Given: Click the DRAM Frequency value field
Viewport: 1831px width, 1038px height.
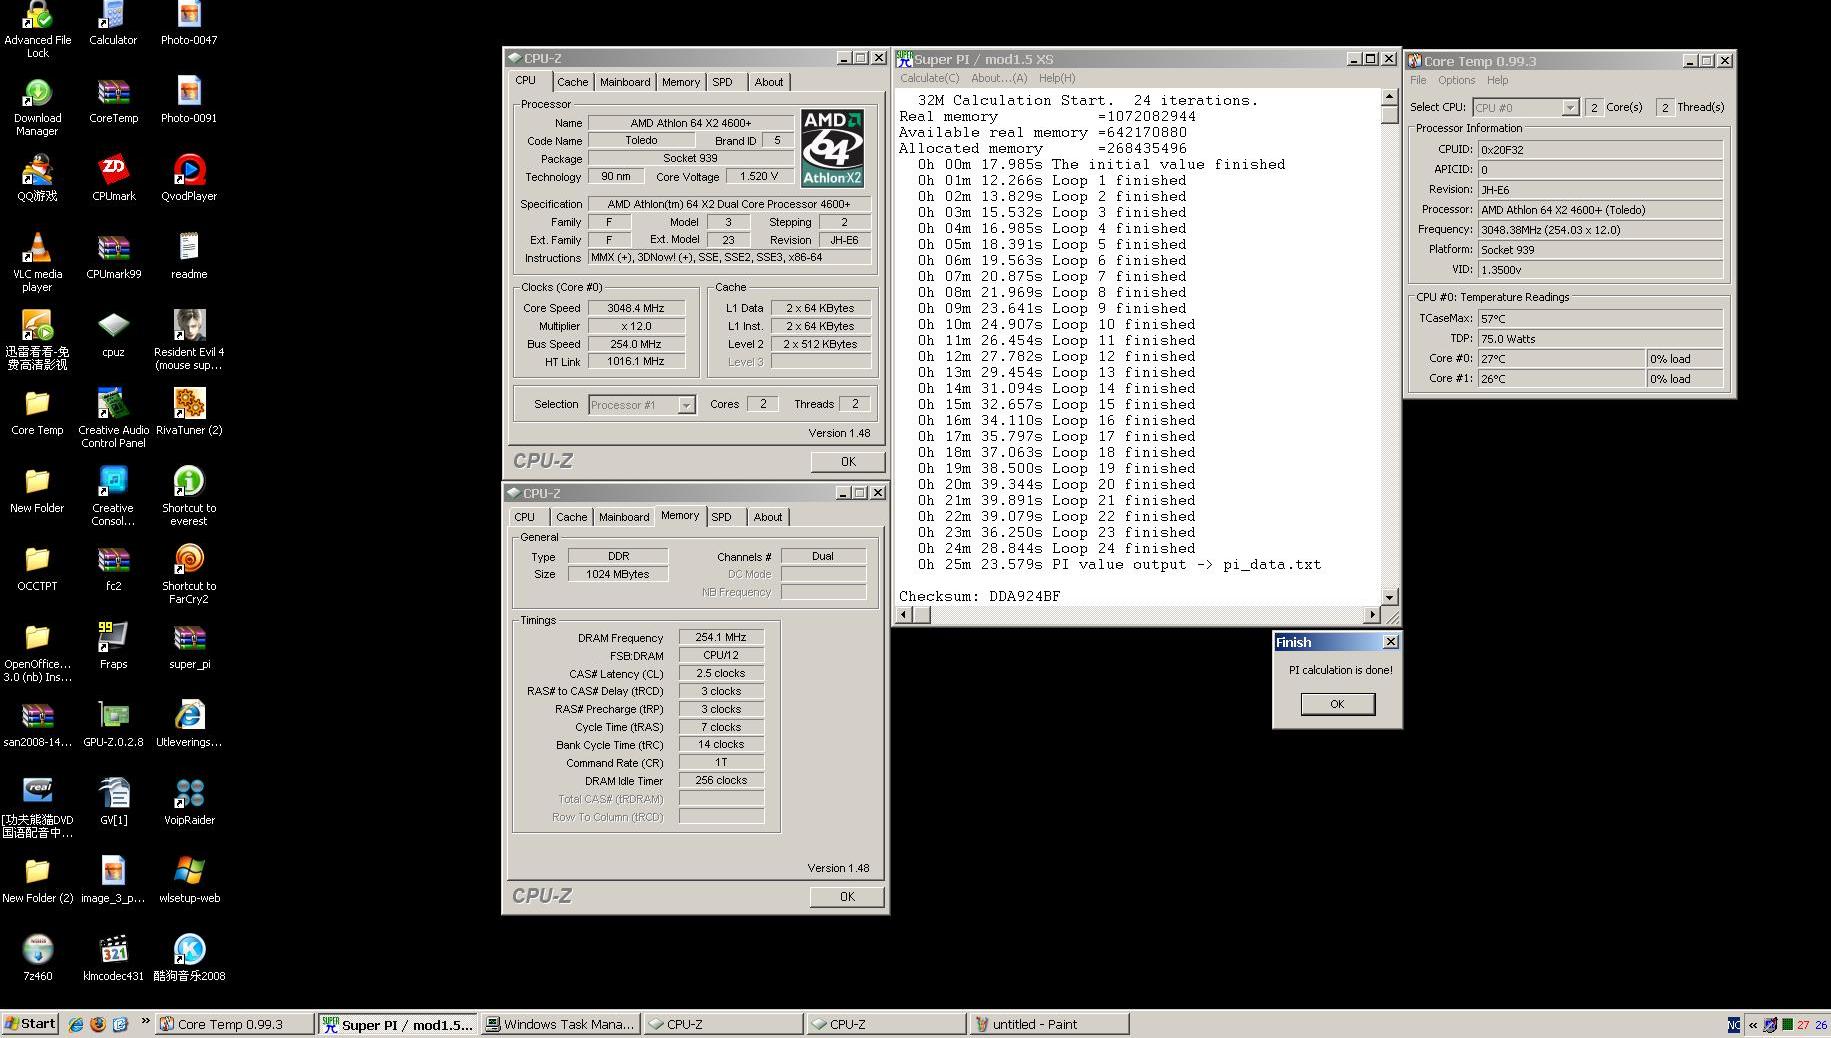Looking at the screenshot, I should point(721,637).
